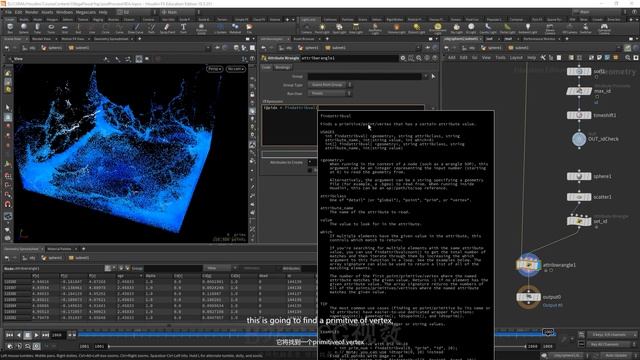
Task: Add an Area Light from shelf
Action: click(x=356, y=28)
